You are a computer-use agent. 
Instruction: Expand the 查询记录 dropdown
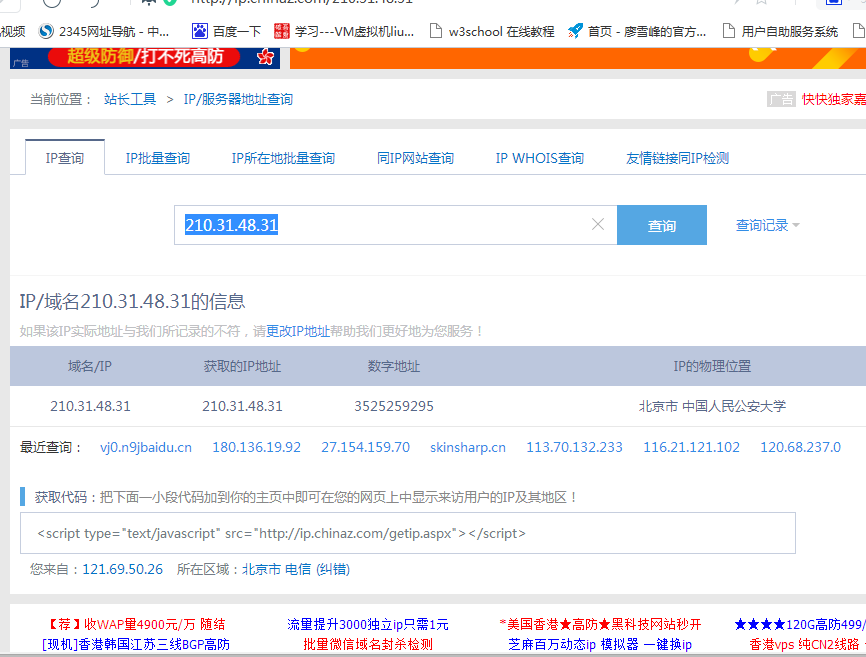(767, 225)
